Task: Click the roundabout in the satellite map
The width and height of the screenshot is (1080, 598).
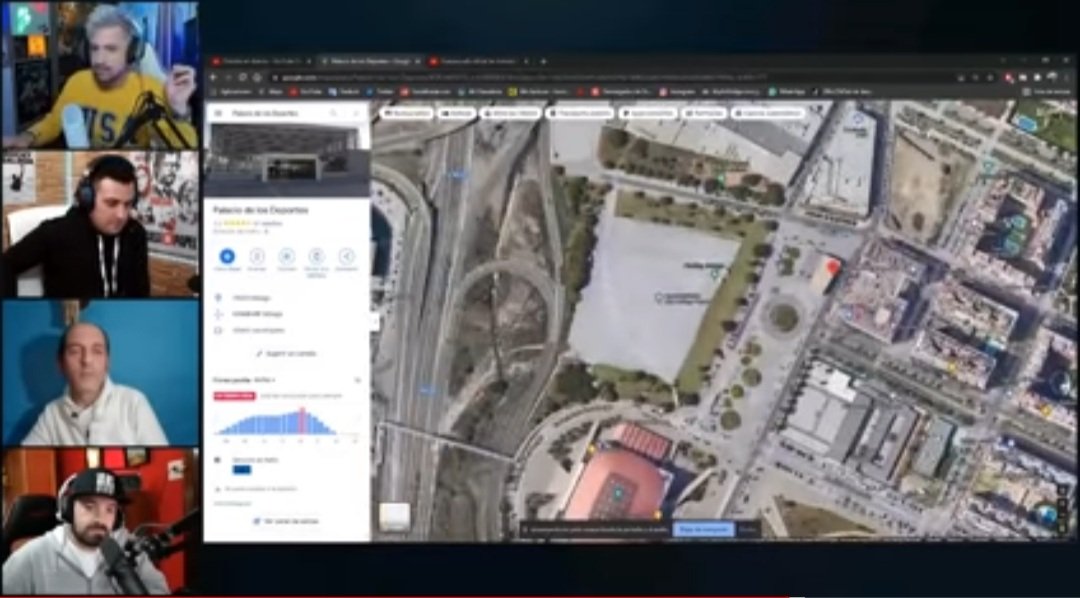Action: tap(783, 318)
